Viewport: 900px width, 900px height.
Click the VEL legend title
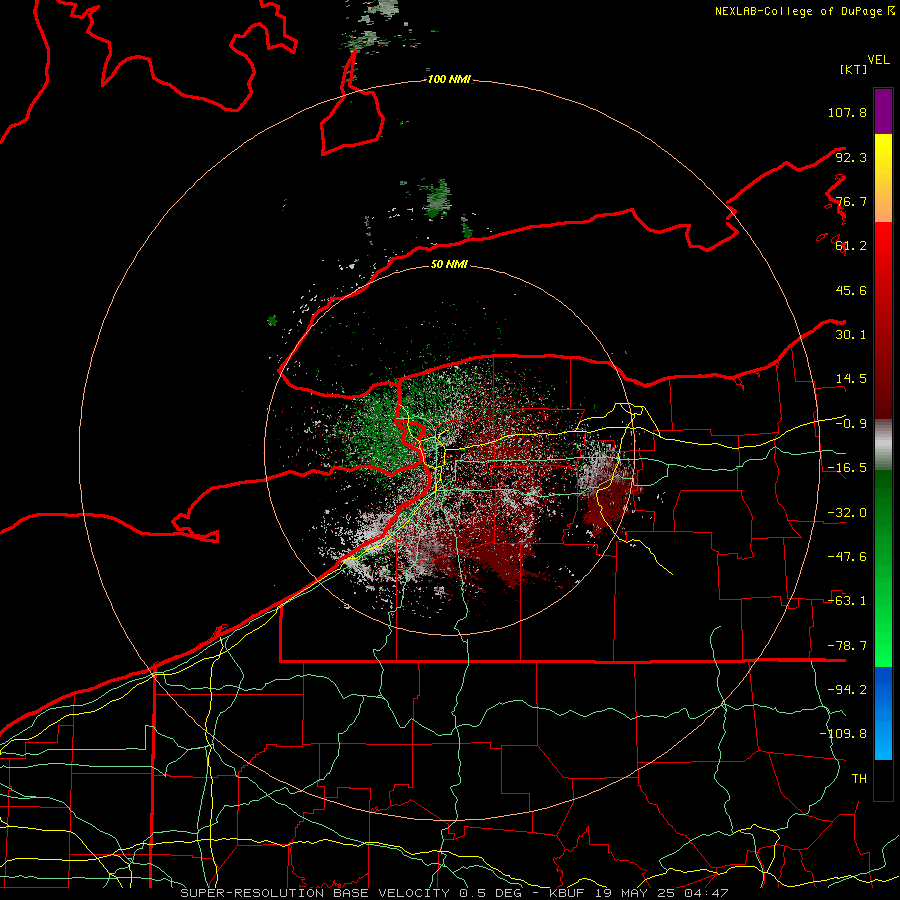click(x=878, y=60)
